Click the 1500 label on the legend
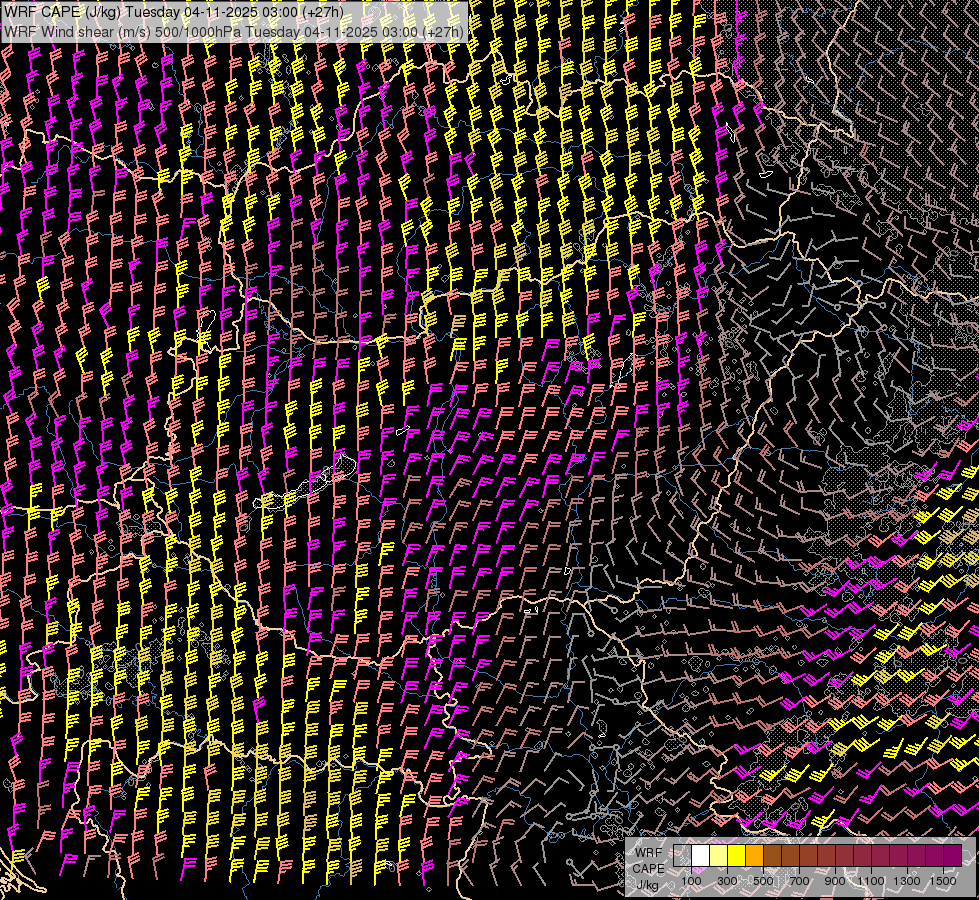The image size is (979, 900). tap(943, 881)
